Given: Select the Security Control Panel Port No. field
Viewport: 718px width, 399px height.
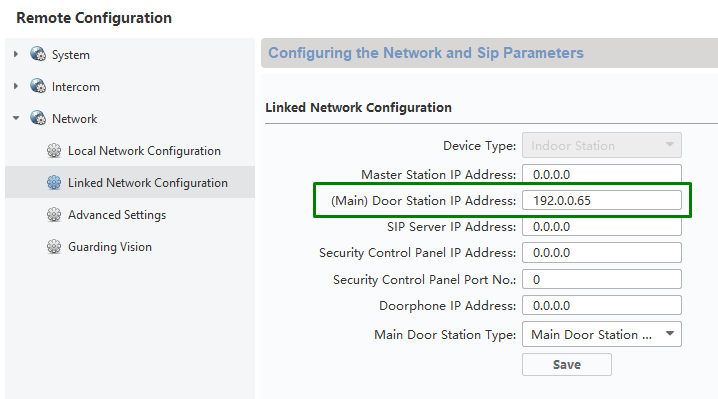Looking at the screenshot, I should click(x=602, y=279).
